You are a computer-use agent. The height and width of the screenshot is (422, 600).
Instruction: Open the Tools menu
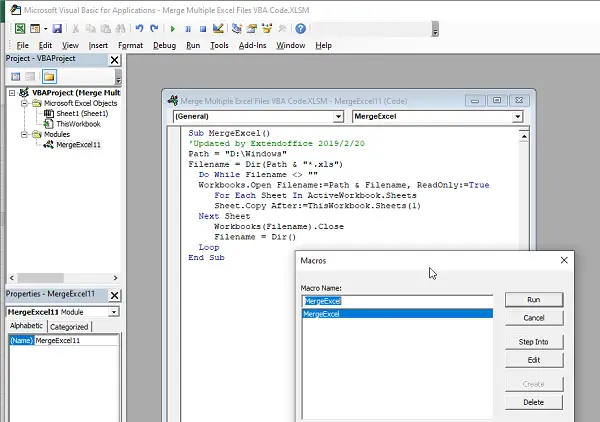(x=219, y=46)
